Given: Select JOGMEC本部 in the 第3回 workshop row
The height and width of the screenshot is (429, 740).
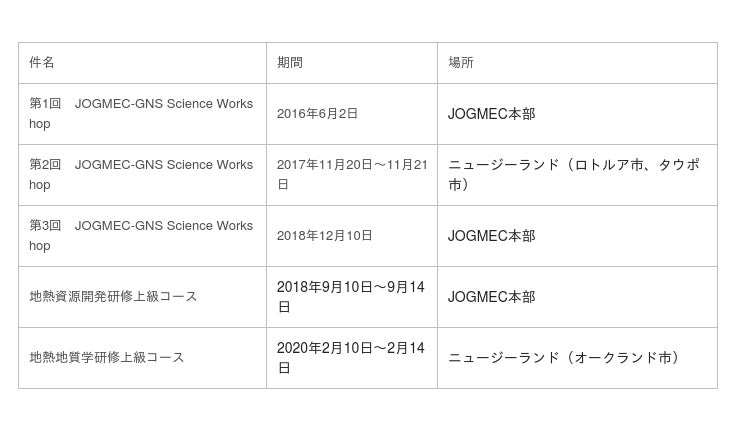Looking at the screenshot, I should click(x=491, y=236).
